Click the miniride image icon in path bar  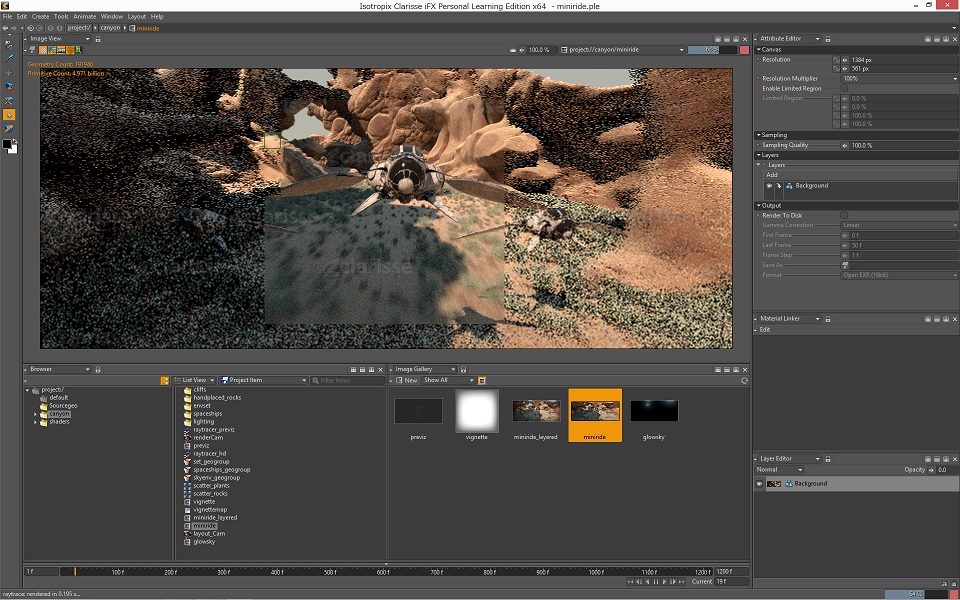(x=132, y=28)
